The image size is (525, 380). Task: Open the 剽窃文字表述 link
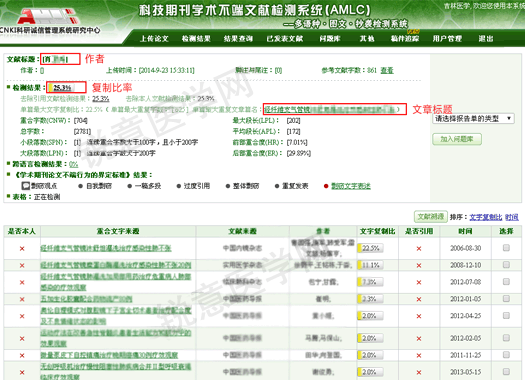pyautogui.click(x=351, y=186)
